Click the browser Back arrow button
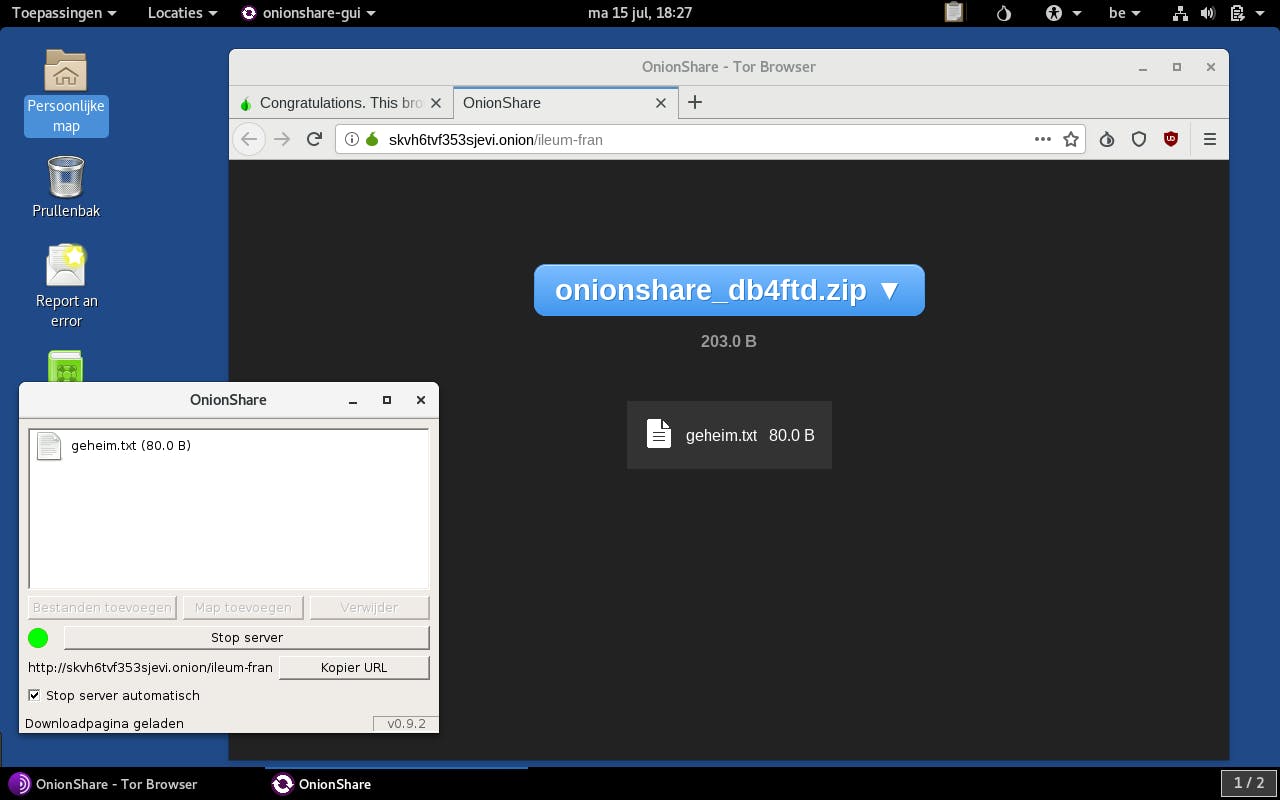This screenshot has width=1280, height=800. [x=249, y=140]
